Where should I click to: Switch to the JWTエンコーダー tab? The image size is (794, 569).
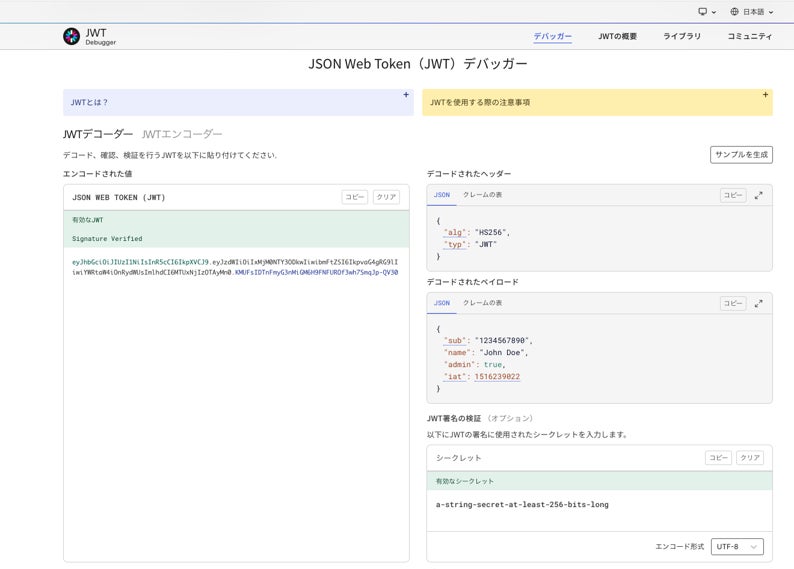(x=182, y=134)
